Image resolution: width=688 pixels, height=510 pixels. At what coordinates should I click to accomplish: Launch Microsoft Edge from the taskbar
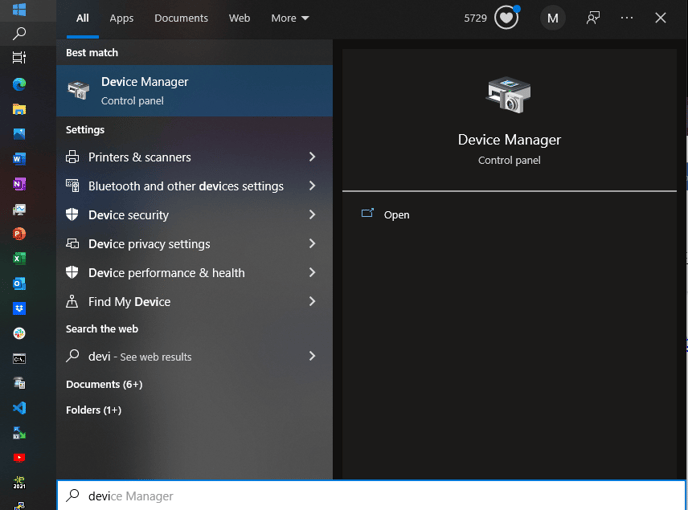19,84
